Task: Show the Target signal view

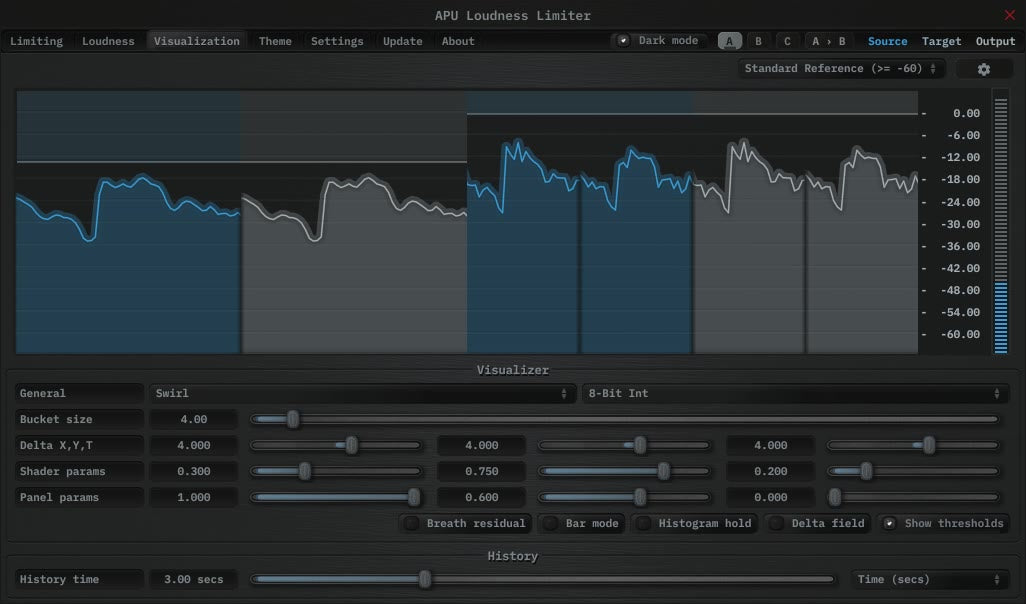Action: tap(942, 41)
